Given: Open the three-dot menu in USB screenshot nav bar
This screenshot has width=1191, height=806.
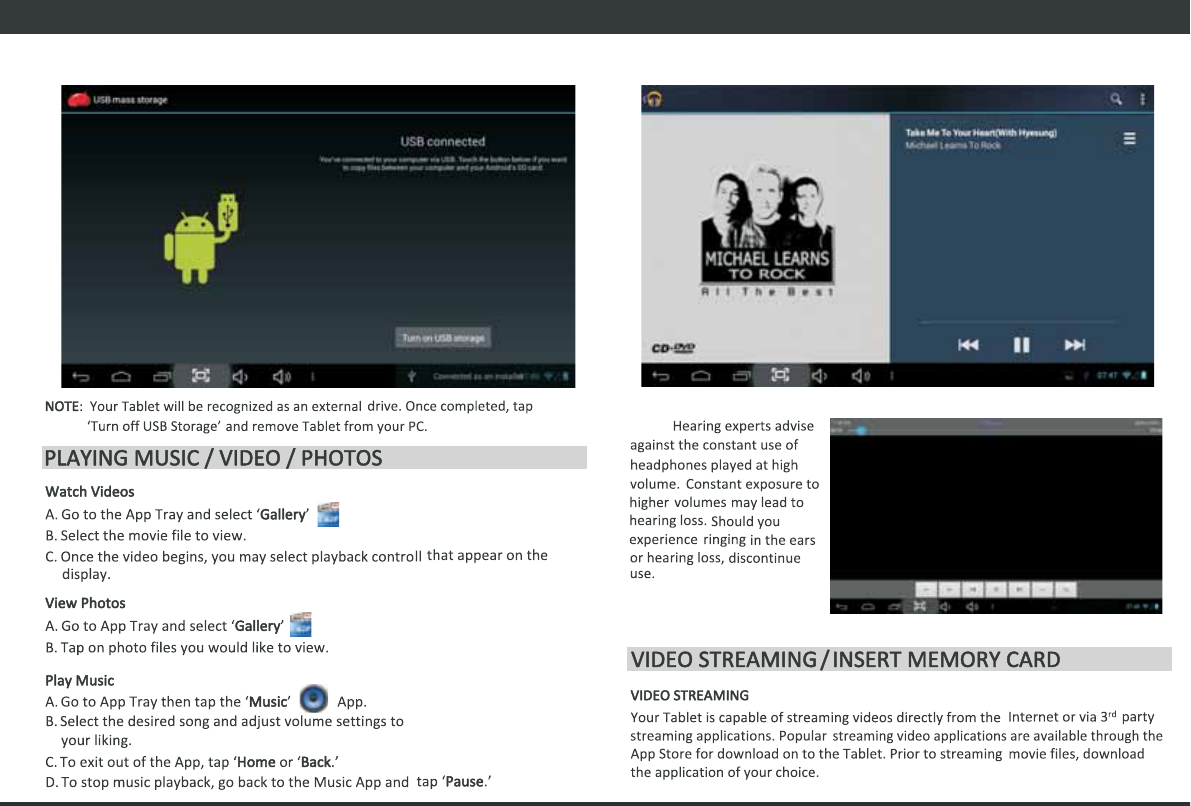Looking at the screenshot, I should click(312, 376).
